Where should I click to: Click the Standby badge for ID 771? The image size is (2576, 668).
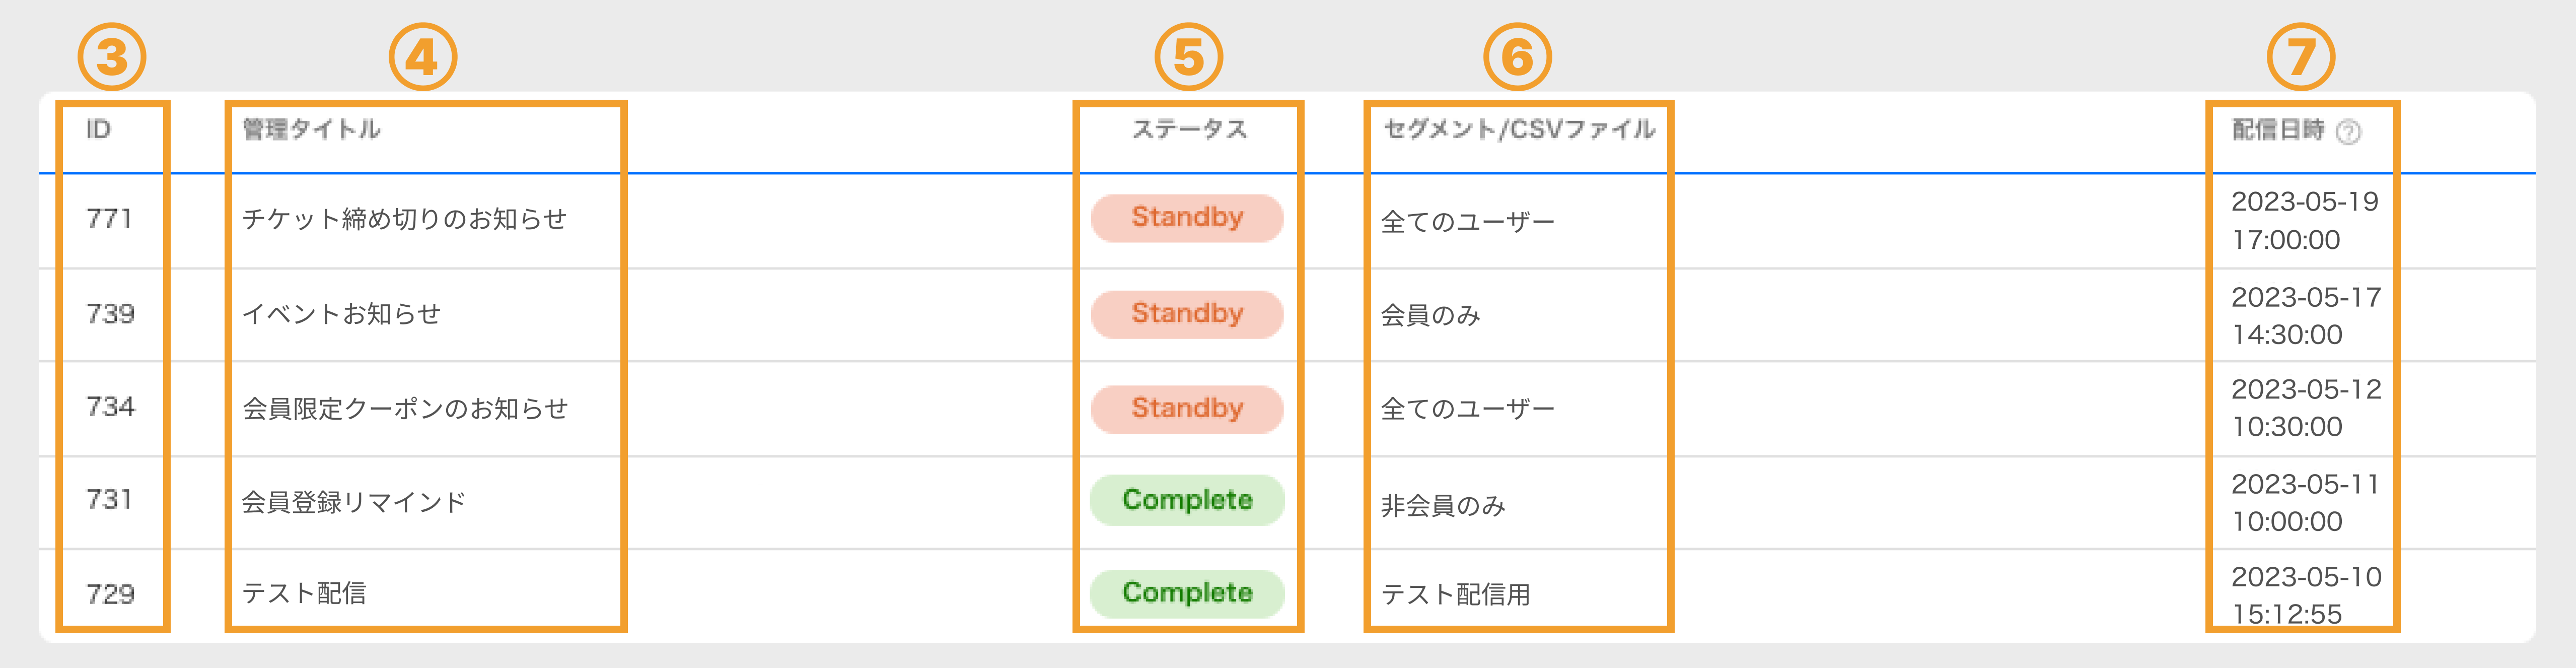click(1187, 218)
